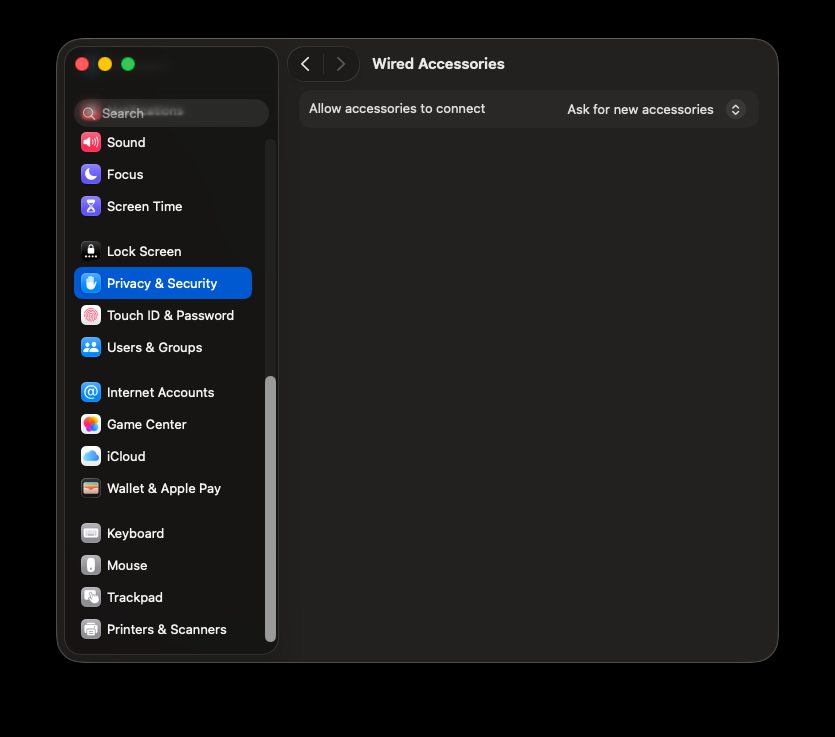835x737 pixels.
Task: Select Internet Accounts label
Action: click(161, 392)
